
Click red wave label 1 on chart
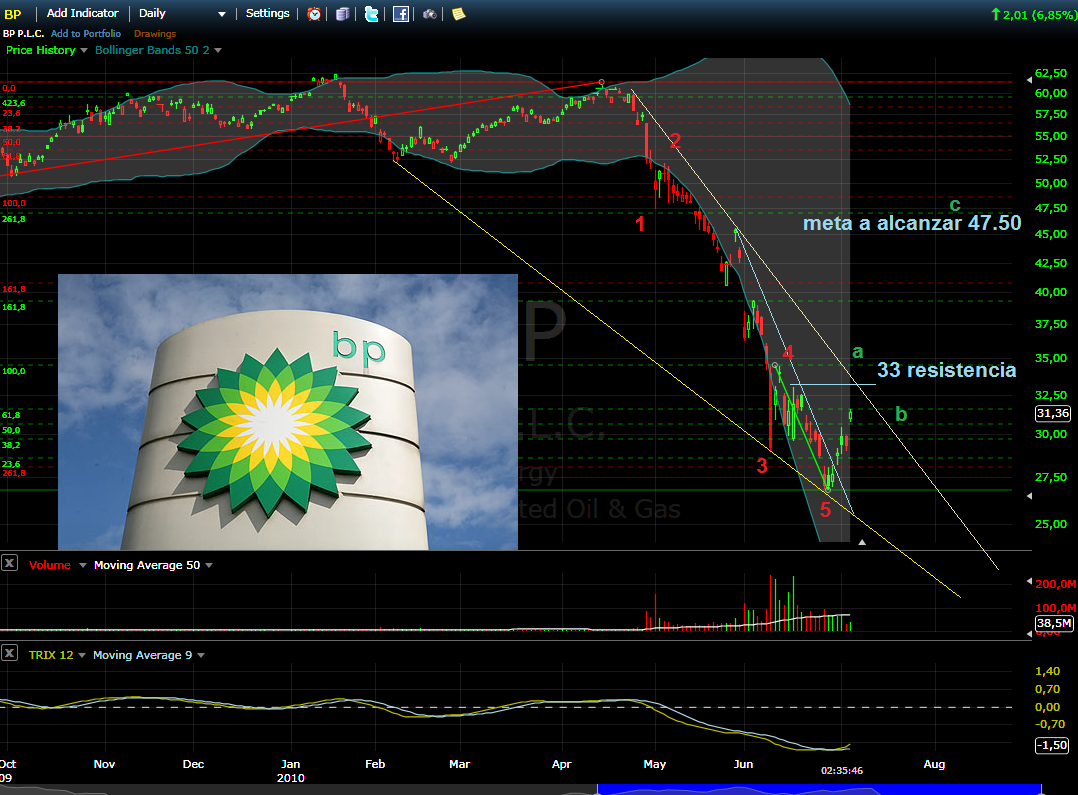click(x=640, y=224)
